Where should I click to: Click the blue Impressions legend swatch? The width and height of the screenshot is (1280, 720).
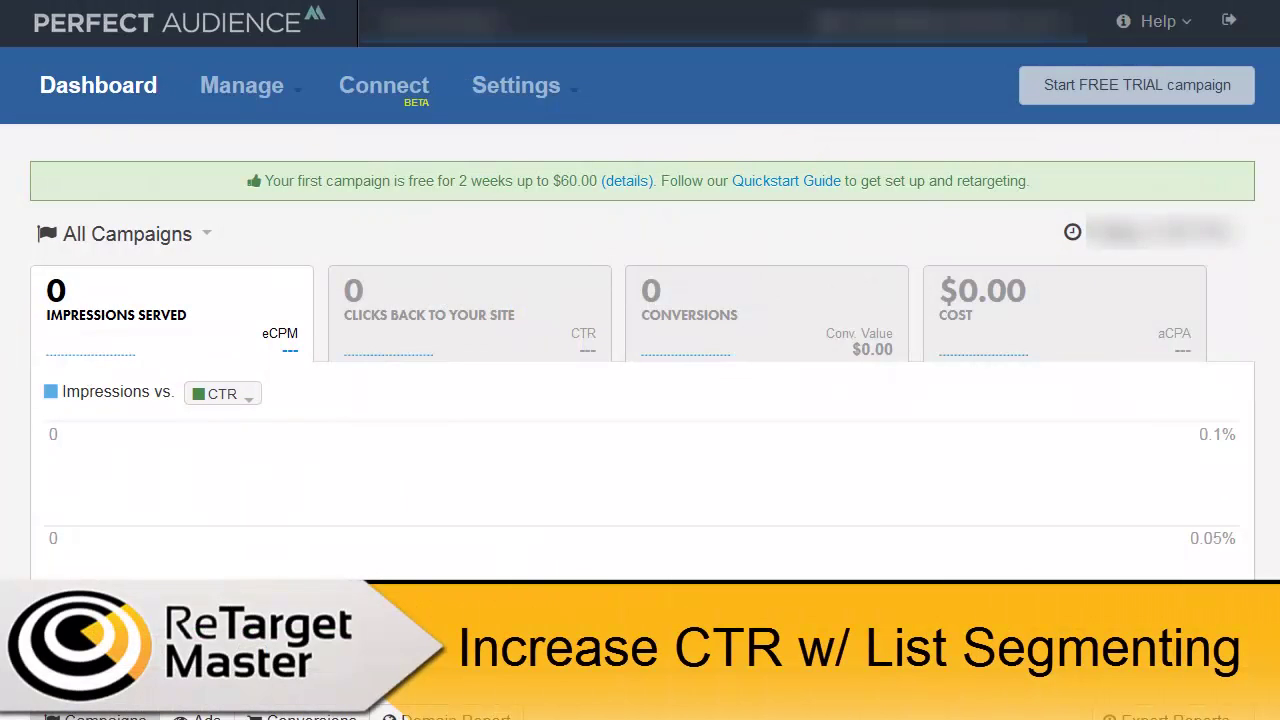[51, 392]
